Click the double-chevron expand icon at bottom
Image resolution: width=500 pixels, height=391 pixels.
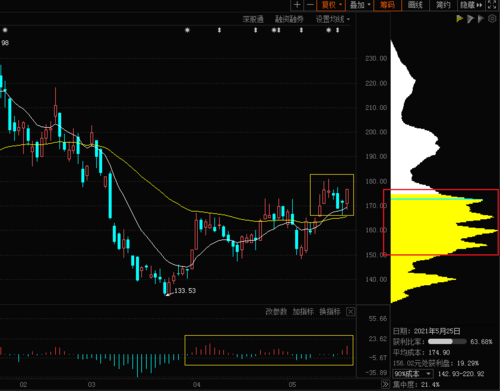tap(385, 384)
